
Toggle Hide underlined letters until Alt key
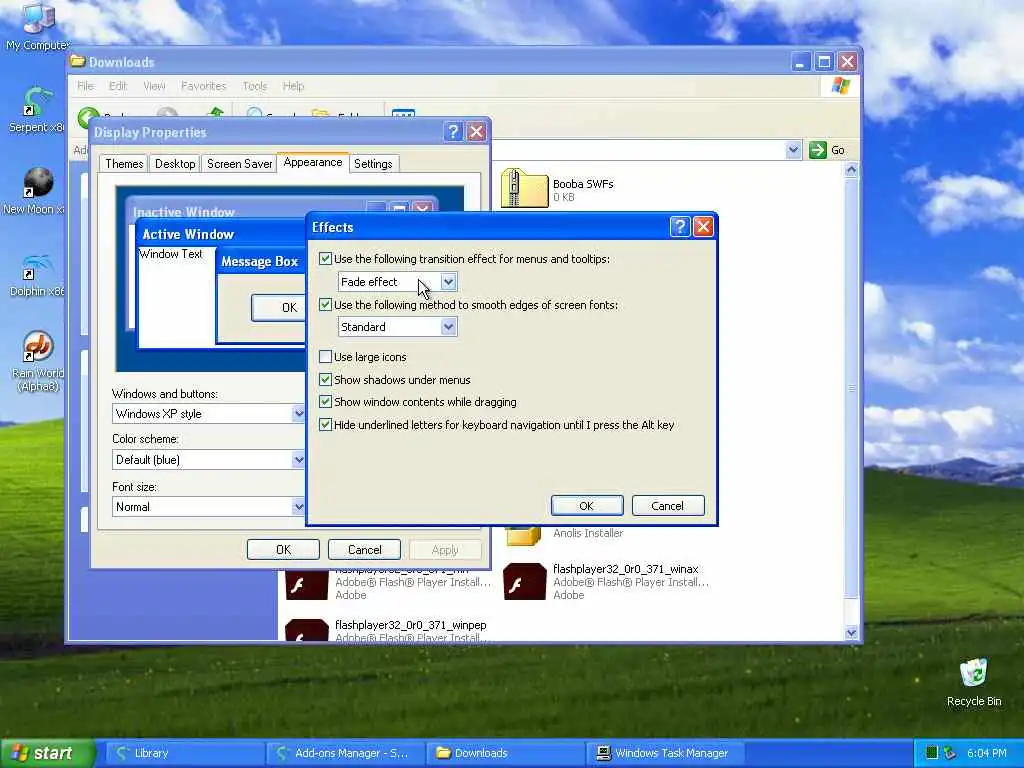[x=325, y=424]
